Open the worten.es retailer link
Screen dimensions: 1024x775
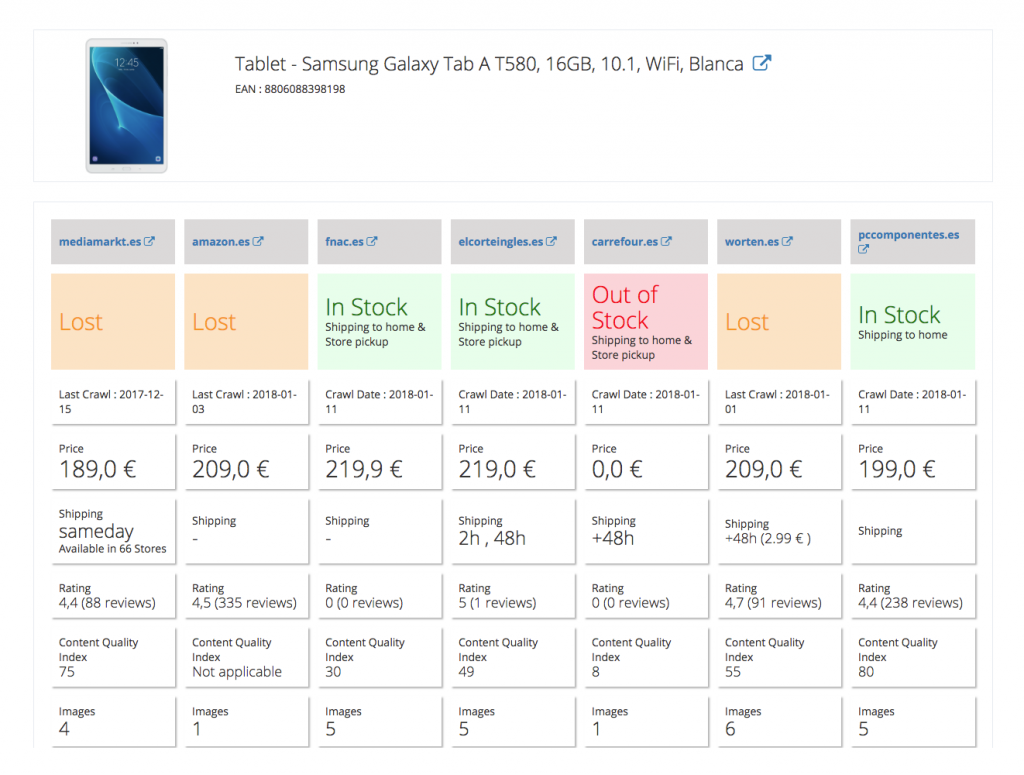[752, 242]
